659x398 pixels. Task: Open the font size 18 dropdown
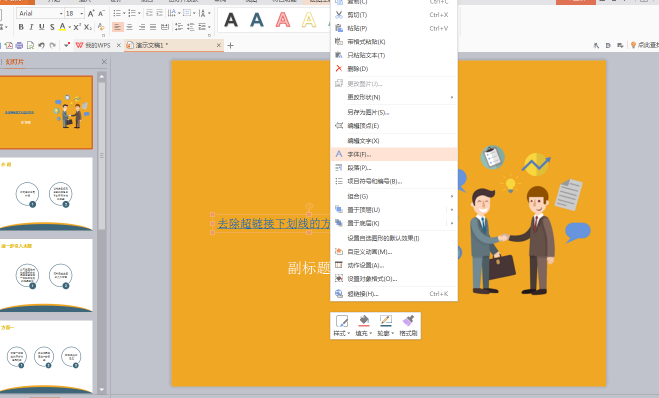[x=82, y=13]
